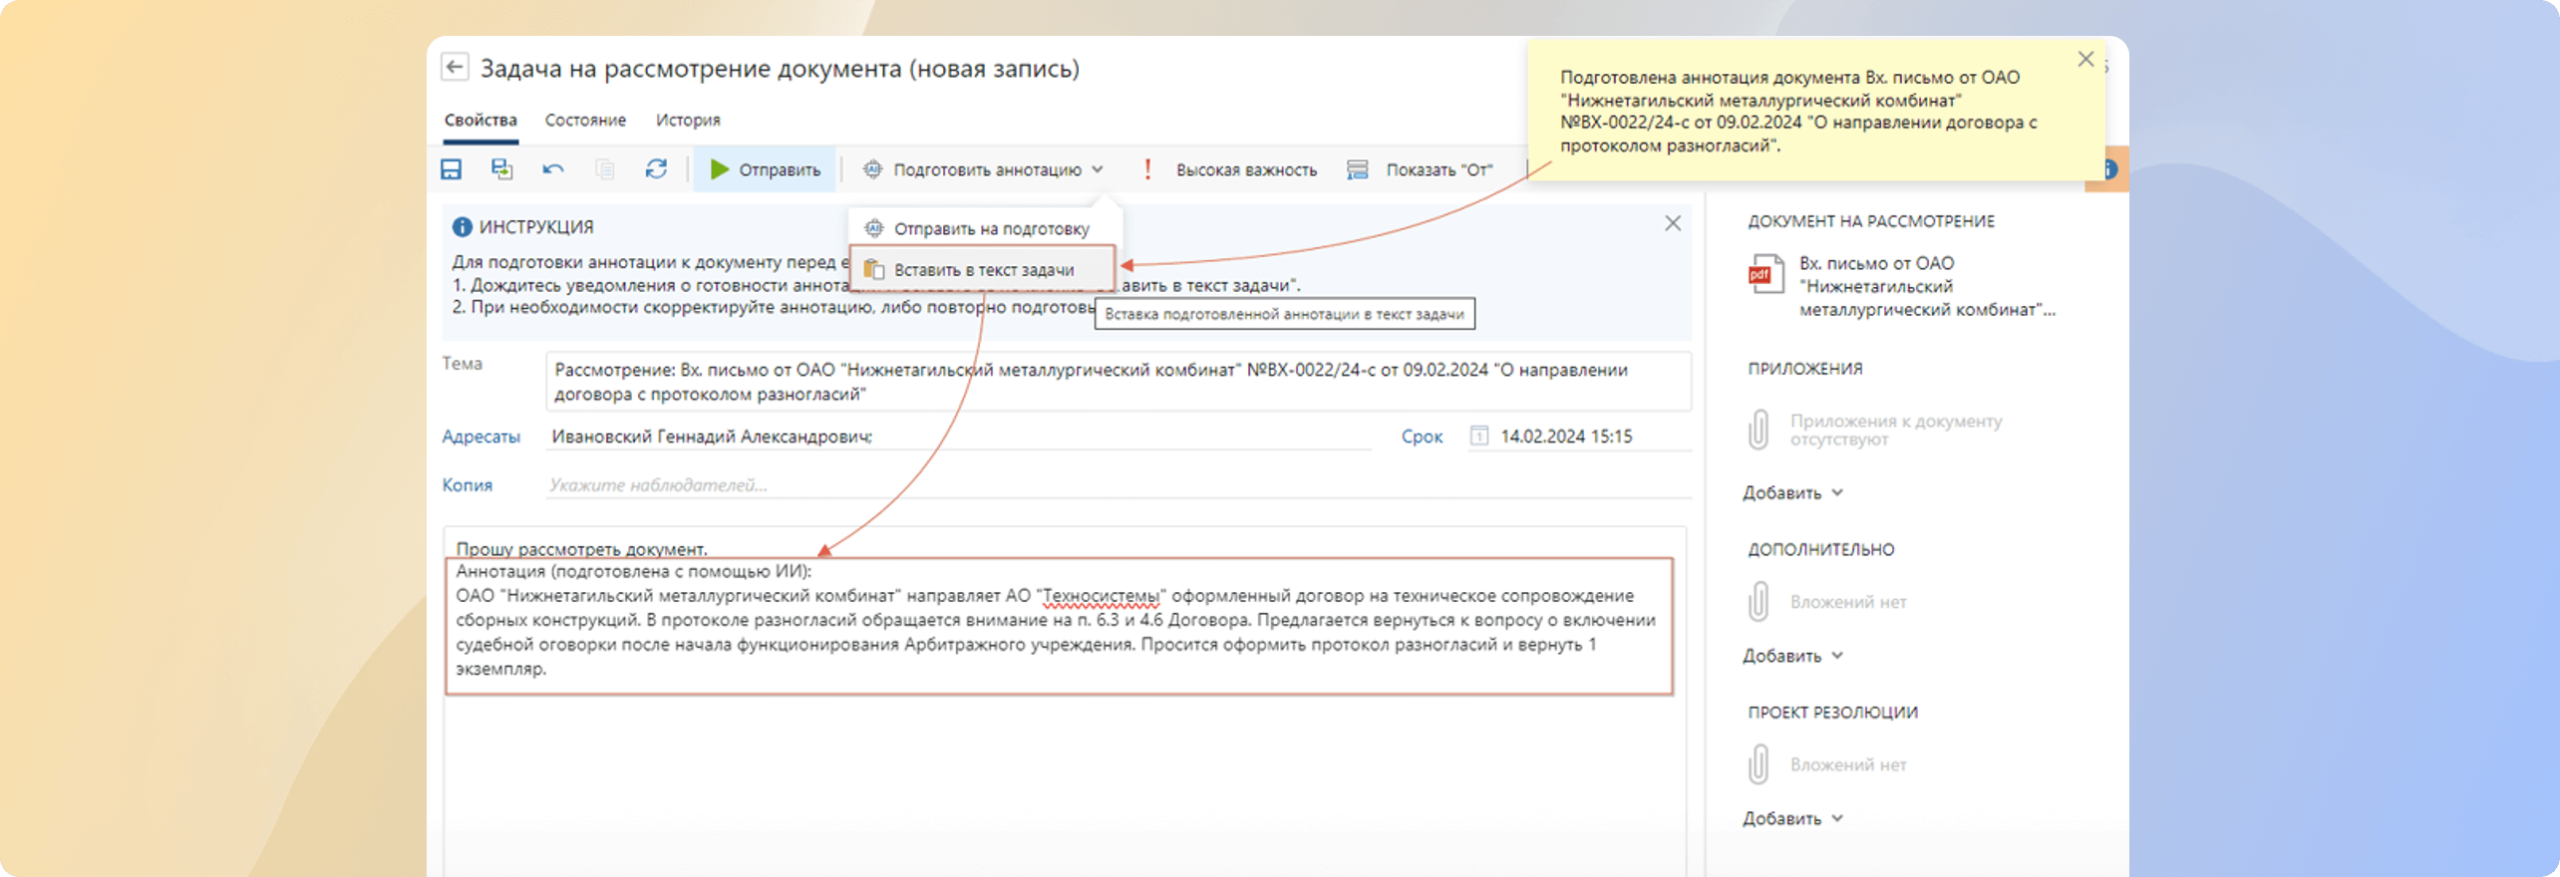Image resolution: width=2560 pixels, height=877 pixels.
Task: Click the calendar icon next to deadline
Action: (x=1478, y=436)
